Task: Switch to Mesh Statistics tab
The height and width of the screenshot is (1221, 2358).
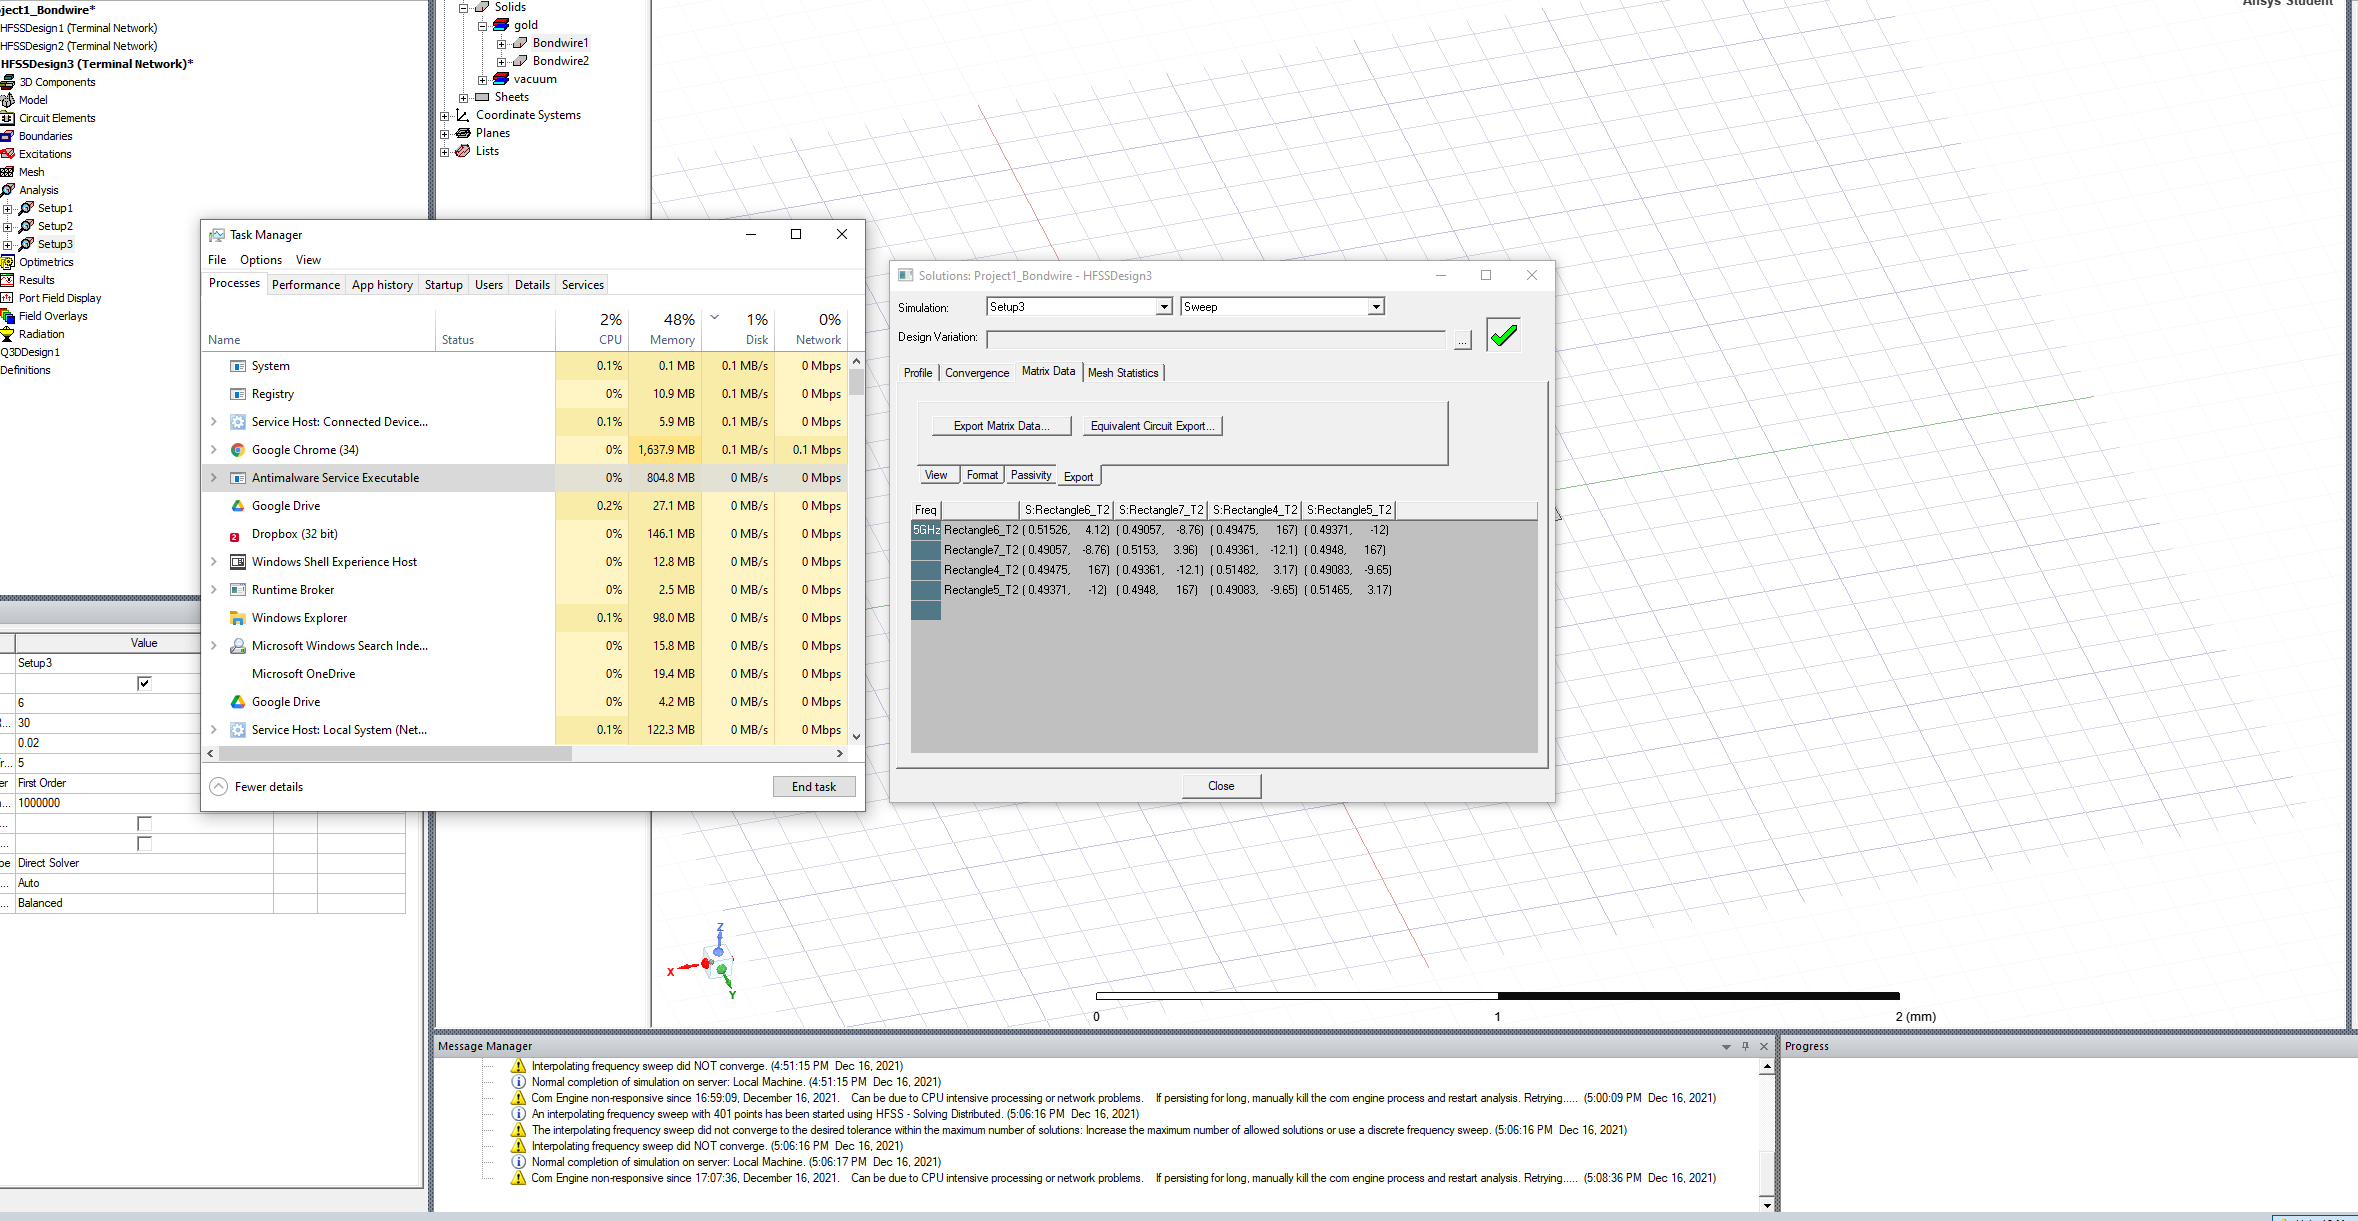Action: tap(1123, 373)
